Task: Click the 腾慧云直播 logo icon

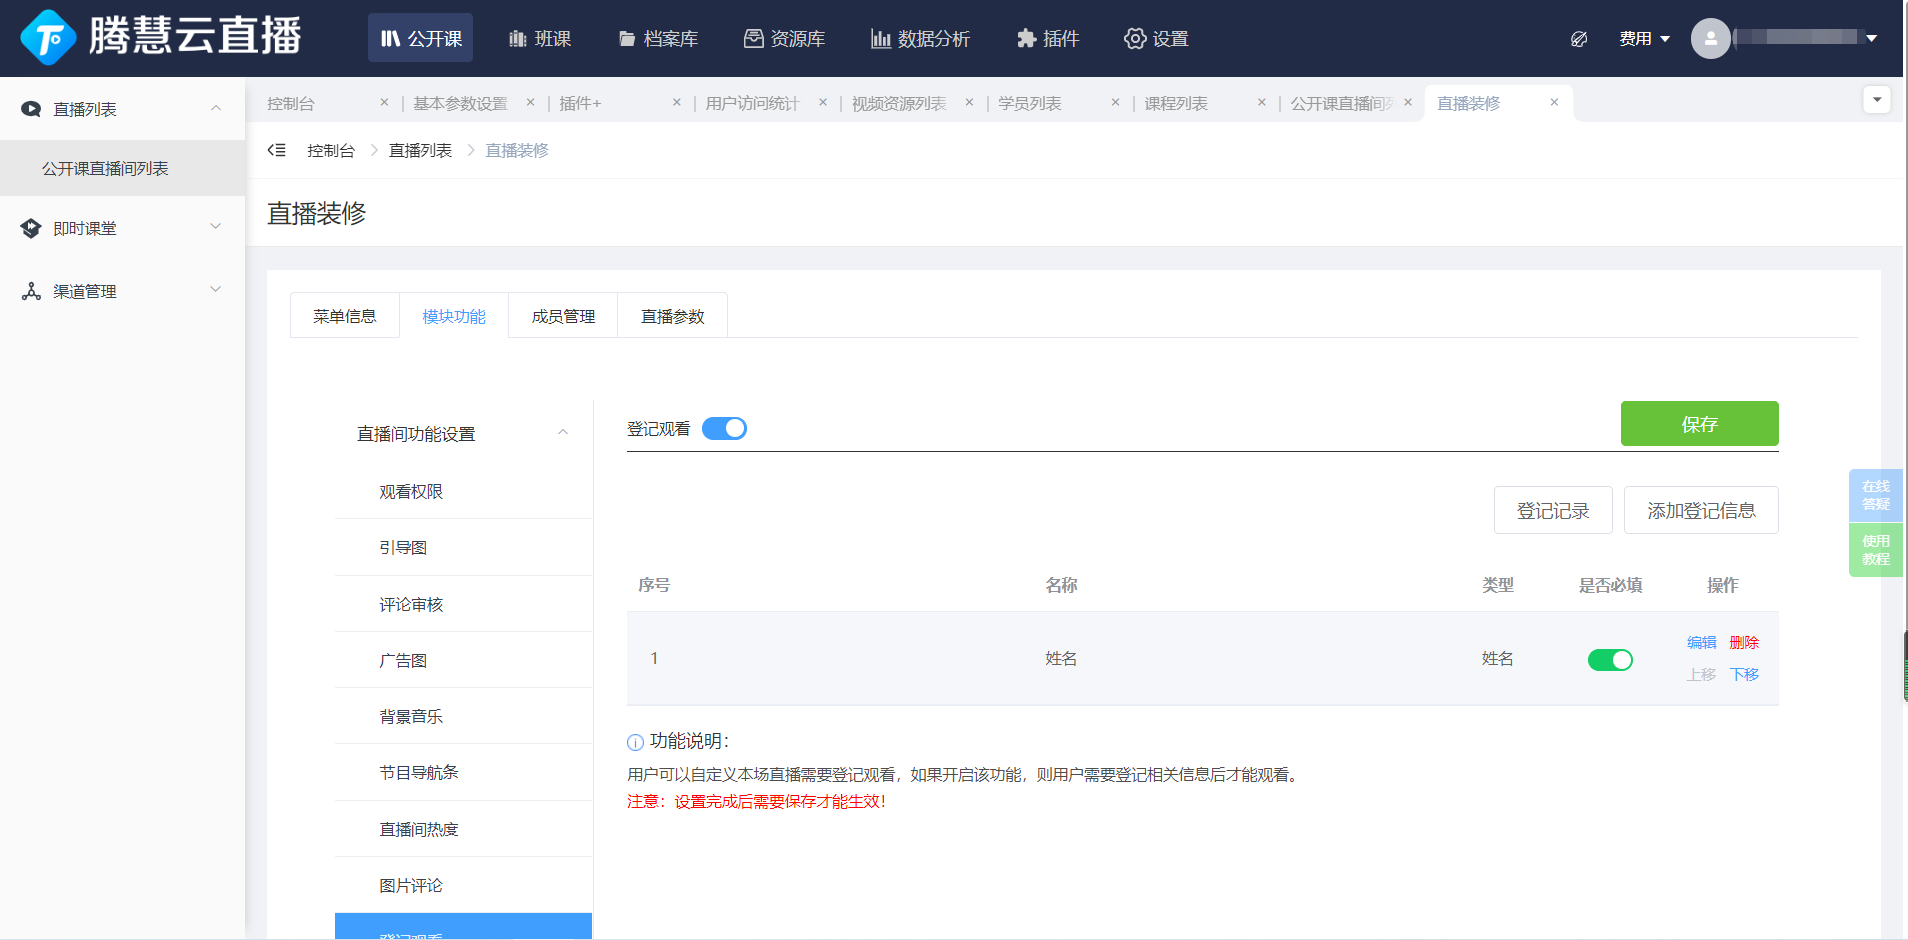Action: pos(47,38)
